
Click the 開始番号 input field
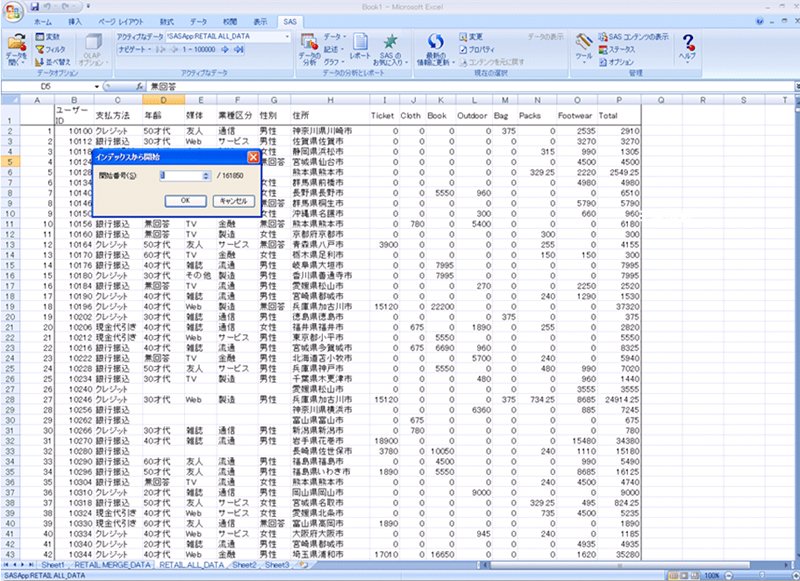181,175
